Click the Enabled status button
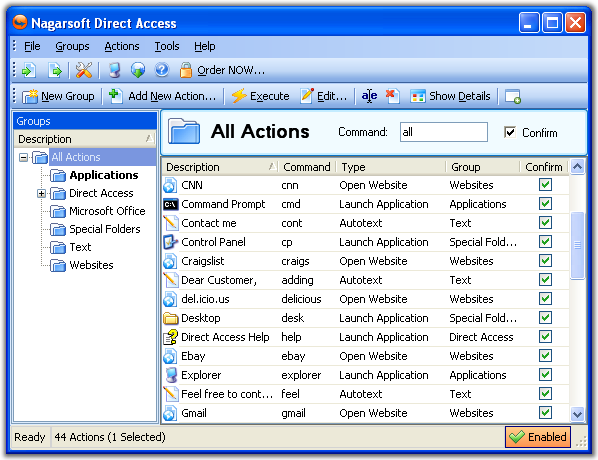This screenshot has width=598, height=460. [x=538, y=437]
